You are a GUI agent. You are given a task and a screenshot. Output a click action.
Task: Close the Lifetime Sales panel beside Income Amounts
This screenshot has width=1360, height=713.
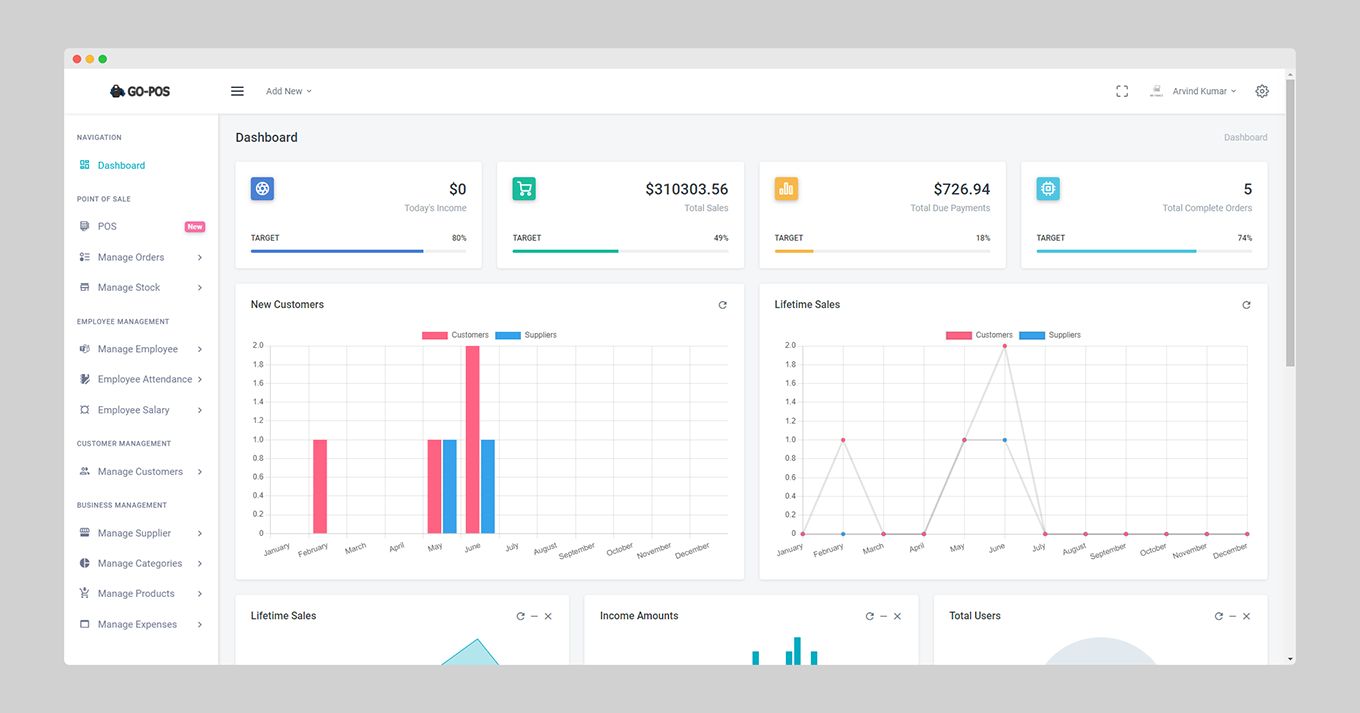[x=548, y=616]
